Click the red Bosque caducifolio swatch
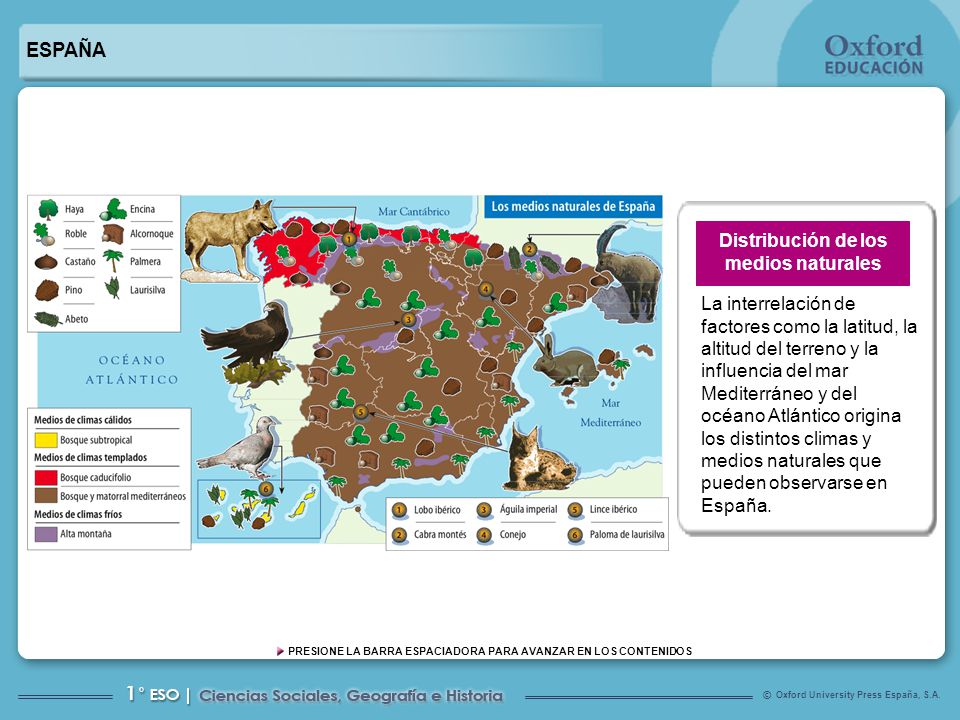 tap(46, 477)
